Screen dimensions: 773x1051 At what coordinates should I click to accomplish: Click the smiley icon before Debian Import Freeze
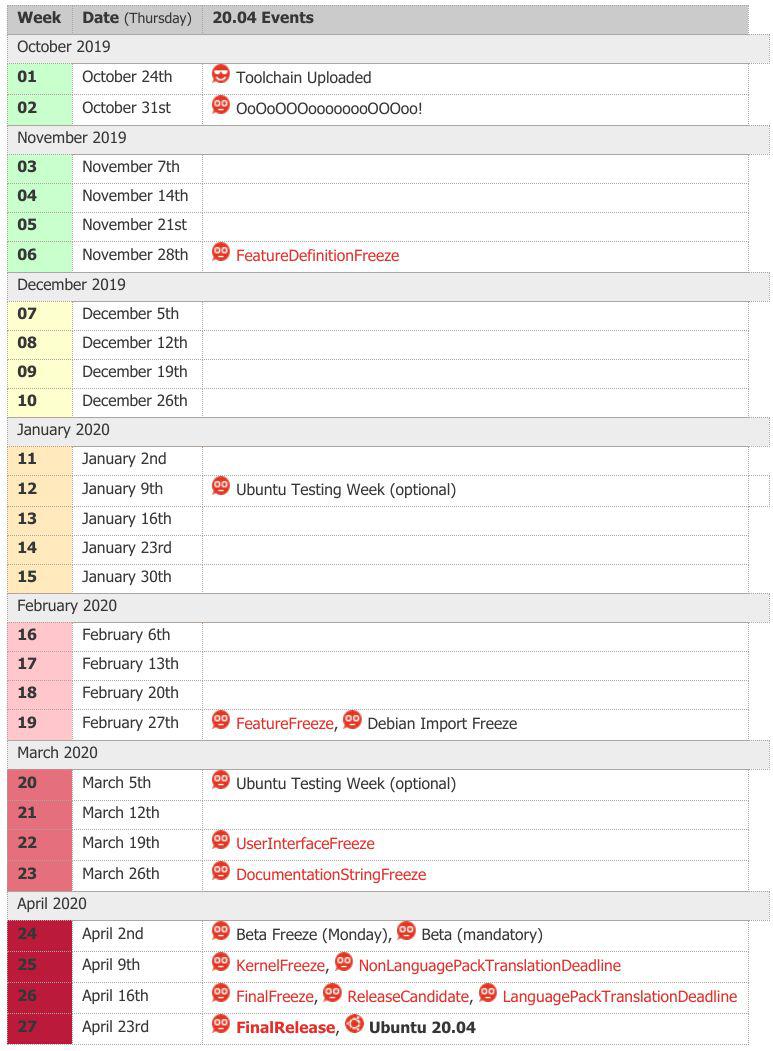coord(352,721)
